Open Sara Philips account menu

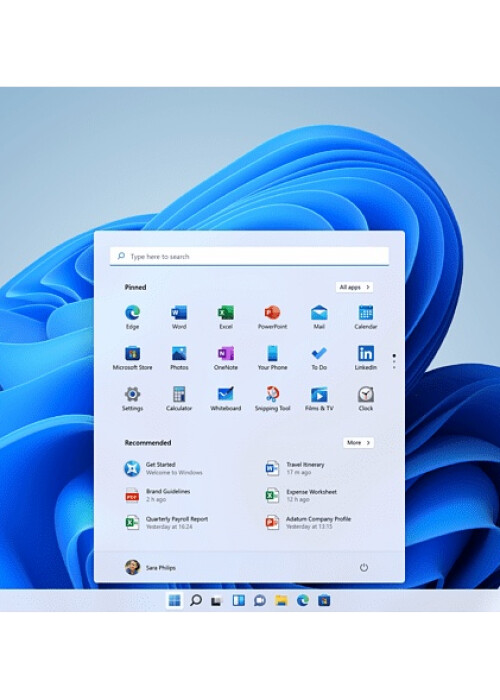tap(150, 567)
